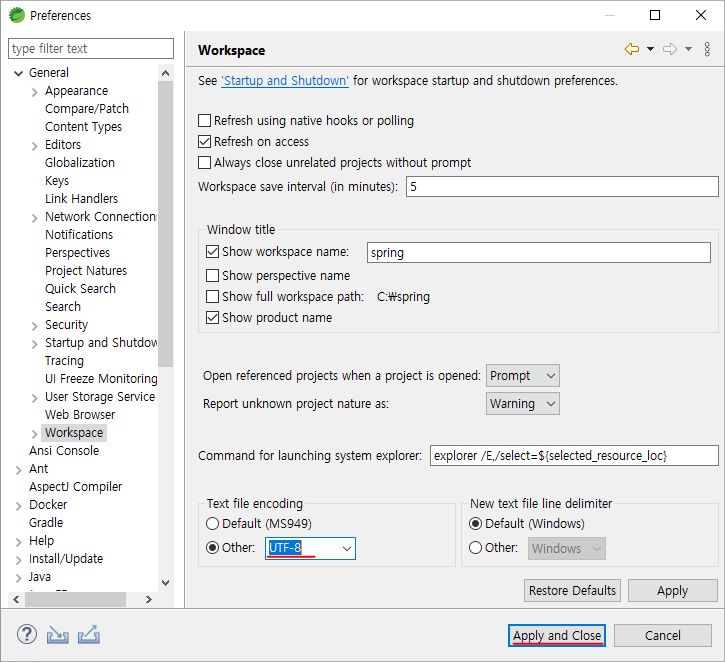Image resolution: width=725 pixels, height=662 pixels.
Task: Enable Show perspective name checkbox
Action: coord(212,276)
